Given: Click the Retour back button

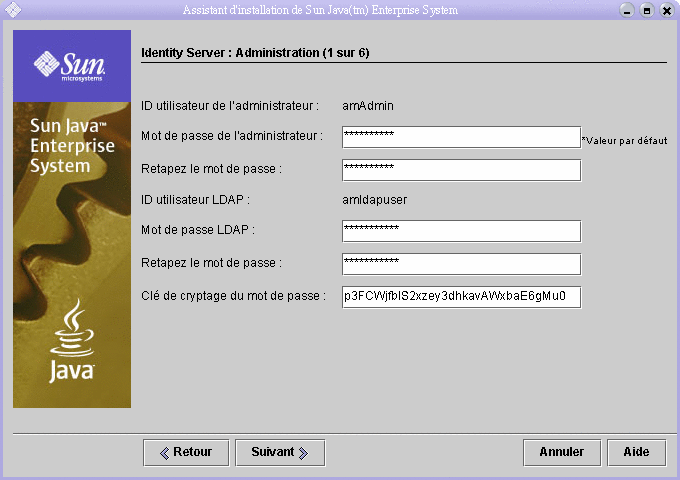Looking at the screenshot, I should pyautogui.click(x=186, y=453).
